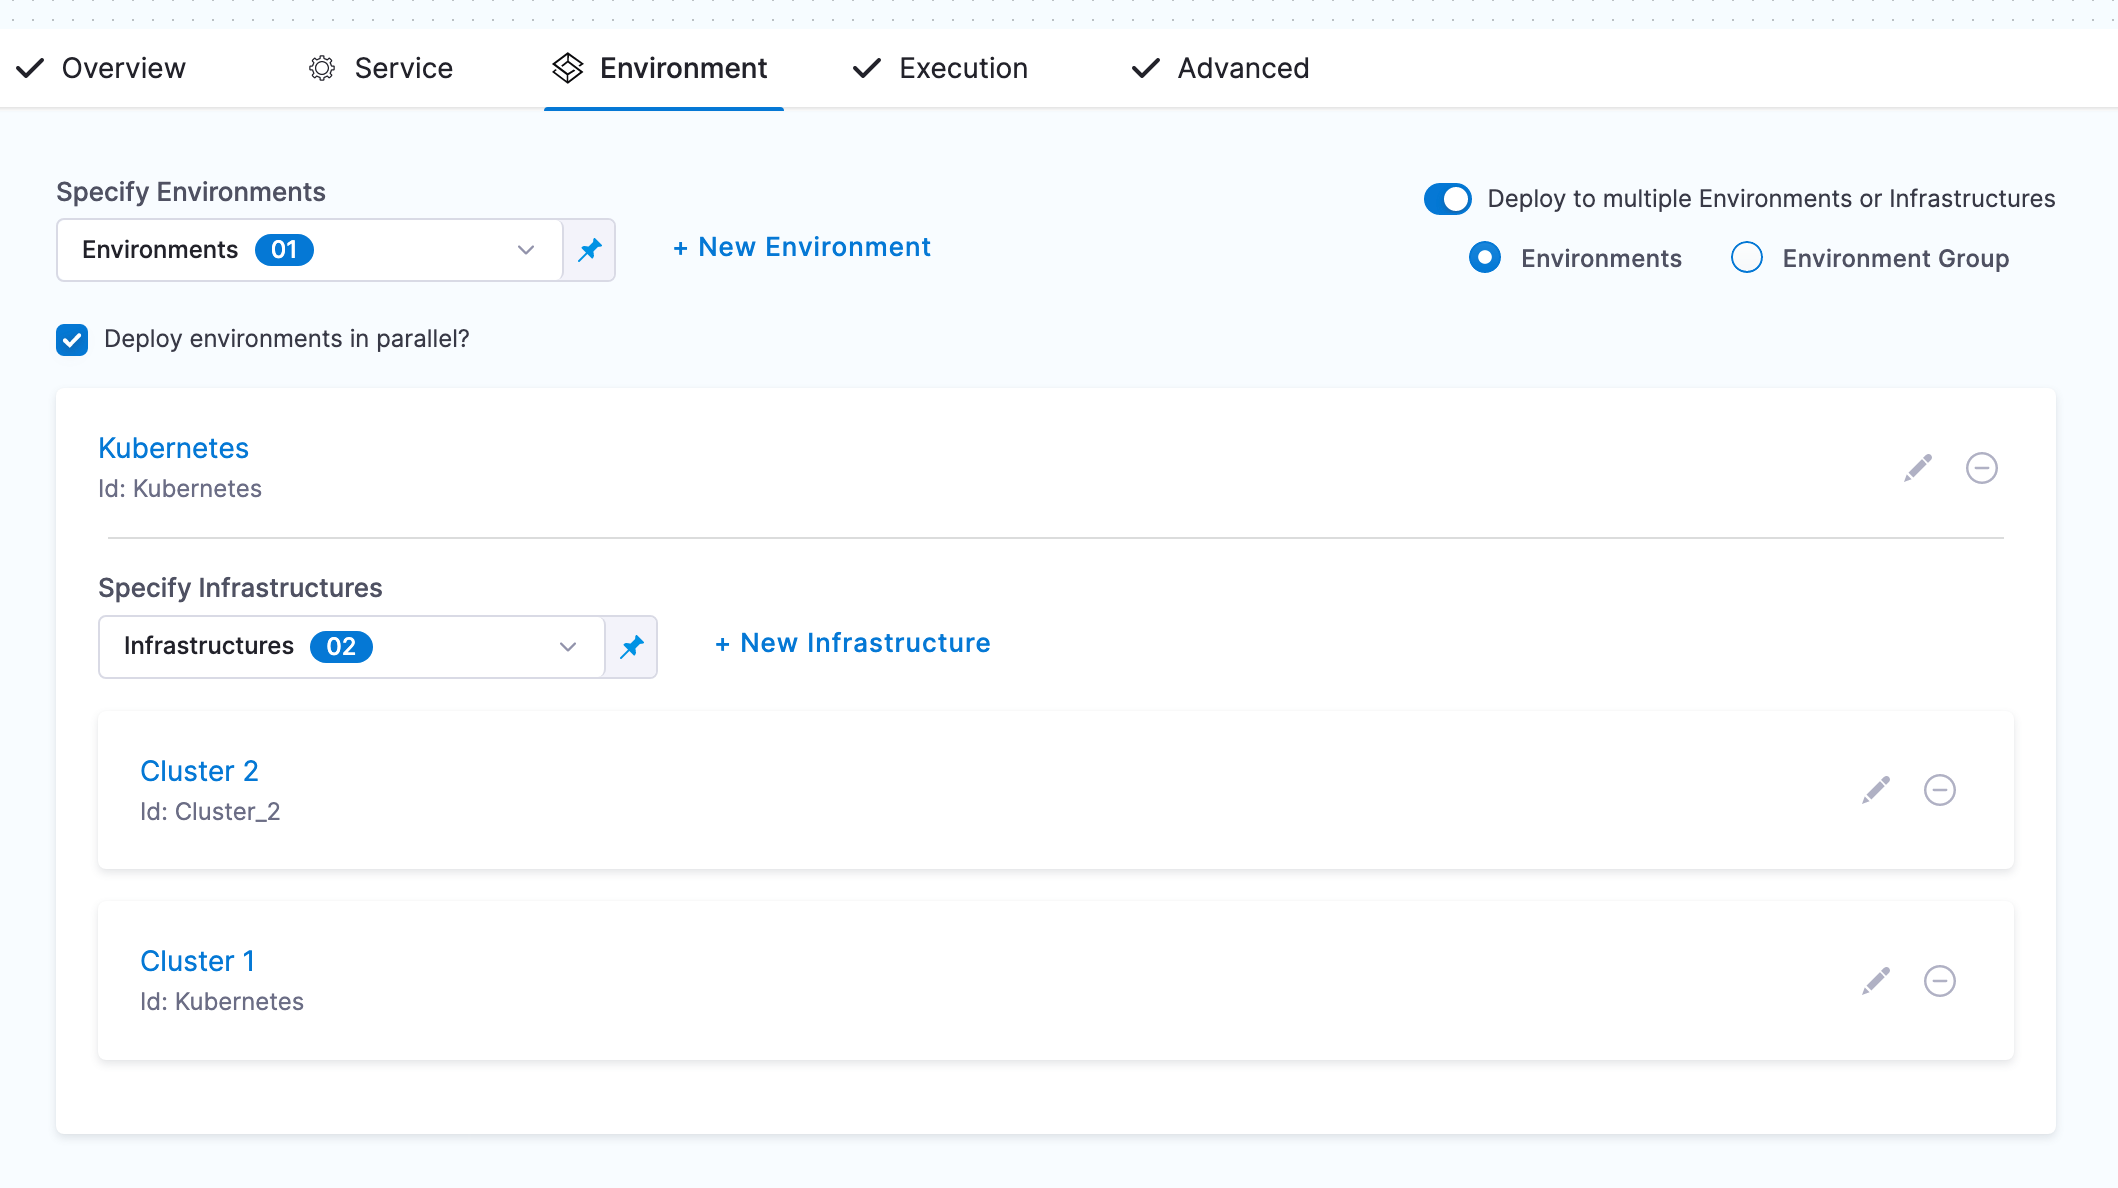Click the pin icon beside Environments dropdown

point(590,250)
